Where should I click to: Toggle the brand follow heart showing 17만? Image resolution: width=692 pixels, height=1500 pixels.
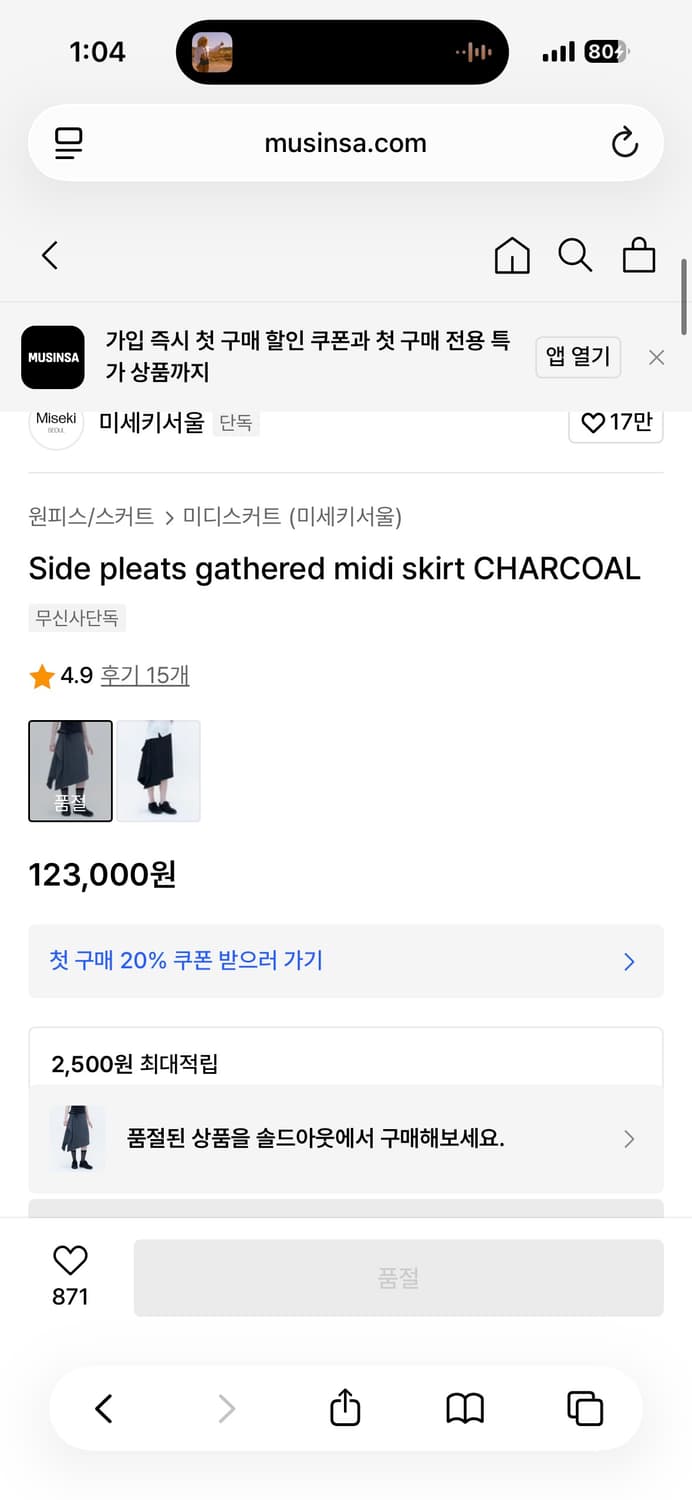pyautogui.click(x=616, y=423)
